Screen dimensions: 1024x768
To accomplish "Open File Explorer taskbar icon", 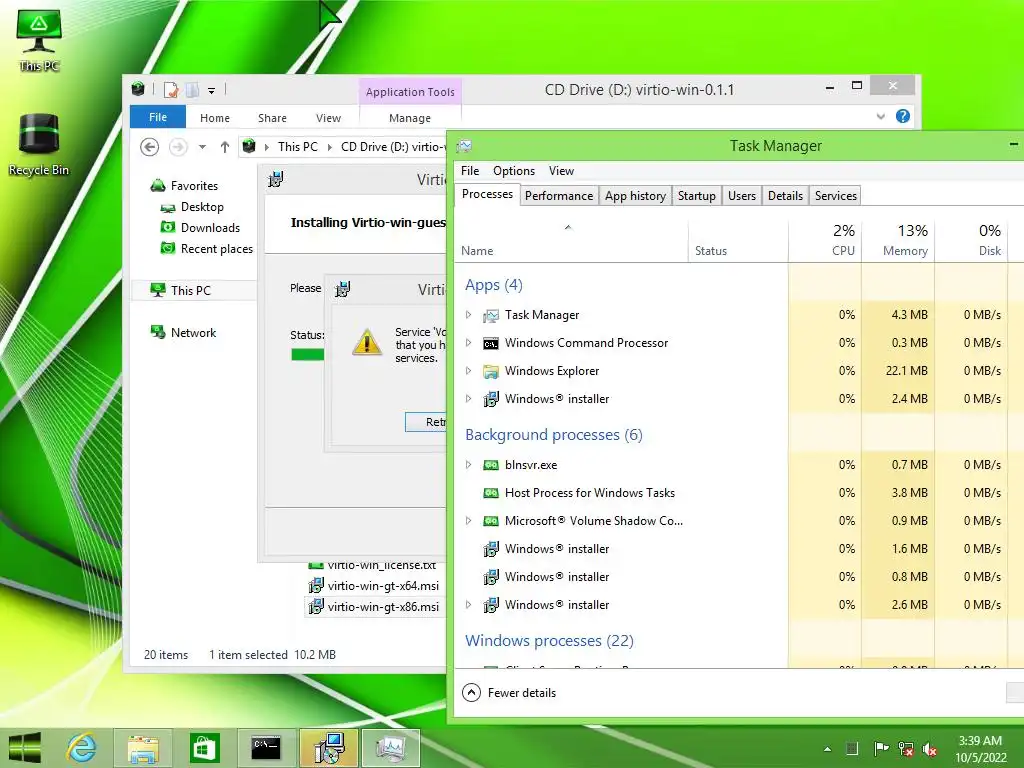I will pos(143,748).
